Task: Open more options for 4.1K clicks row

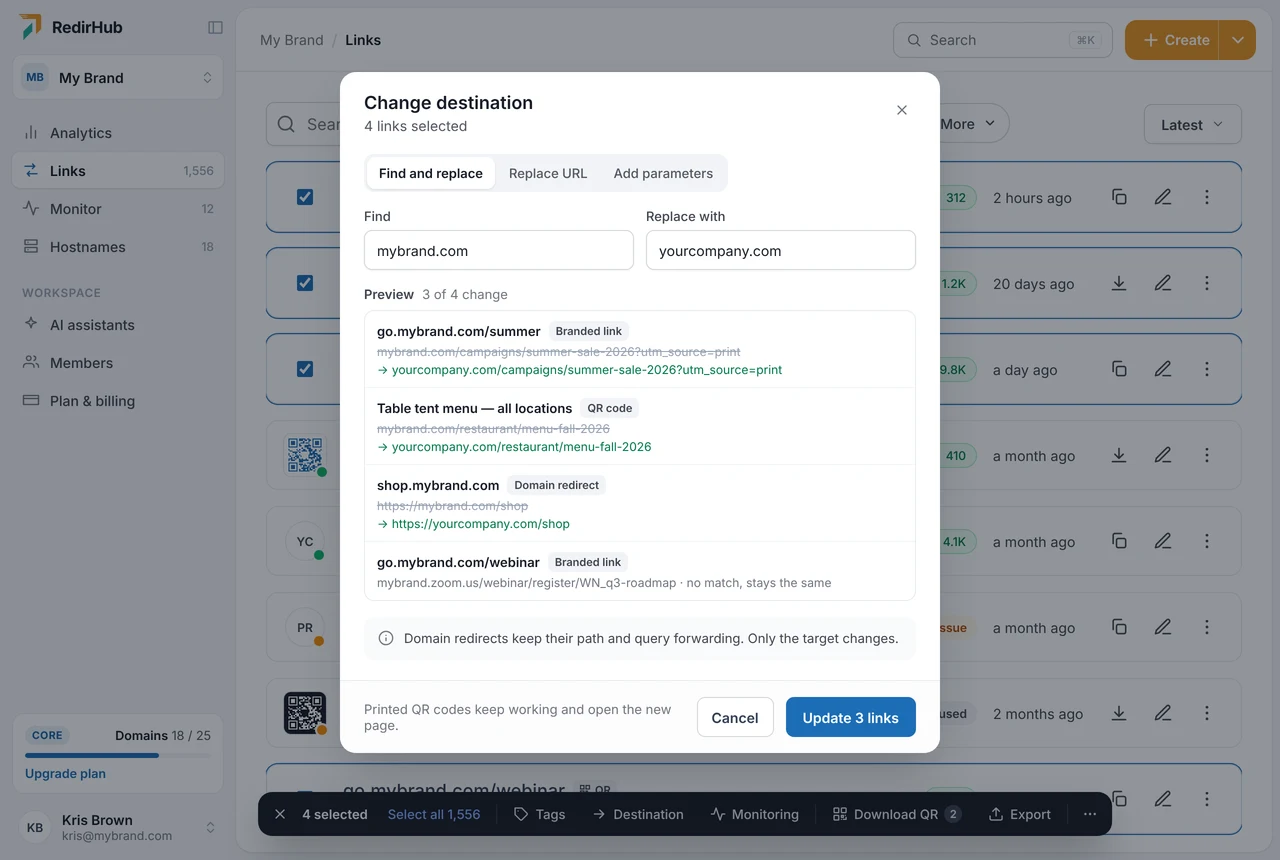Action: (1207, 541)
